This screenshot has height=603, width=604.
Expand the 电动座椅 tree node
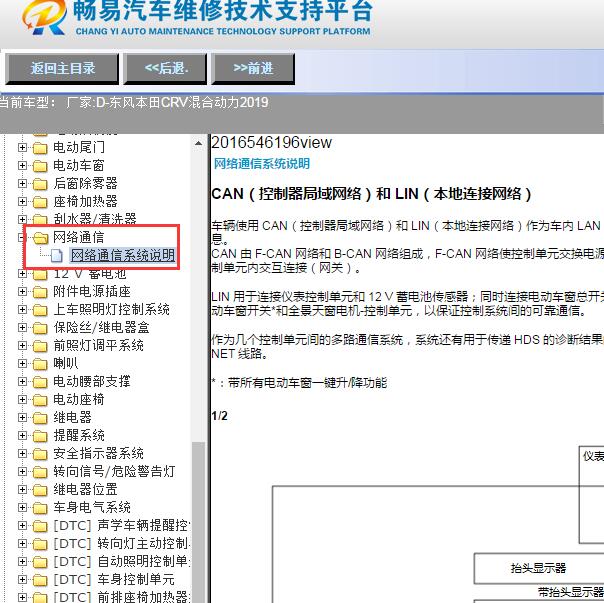coord(22,400)
